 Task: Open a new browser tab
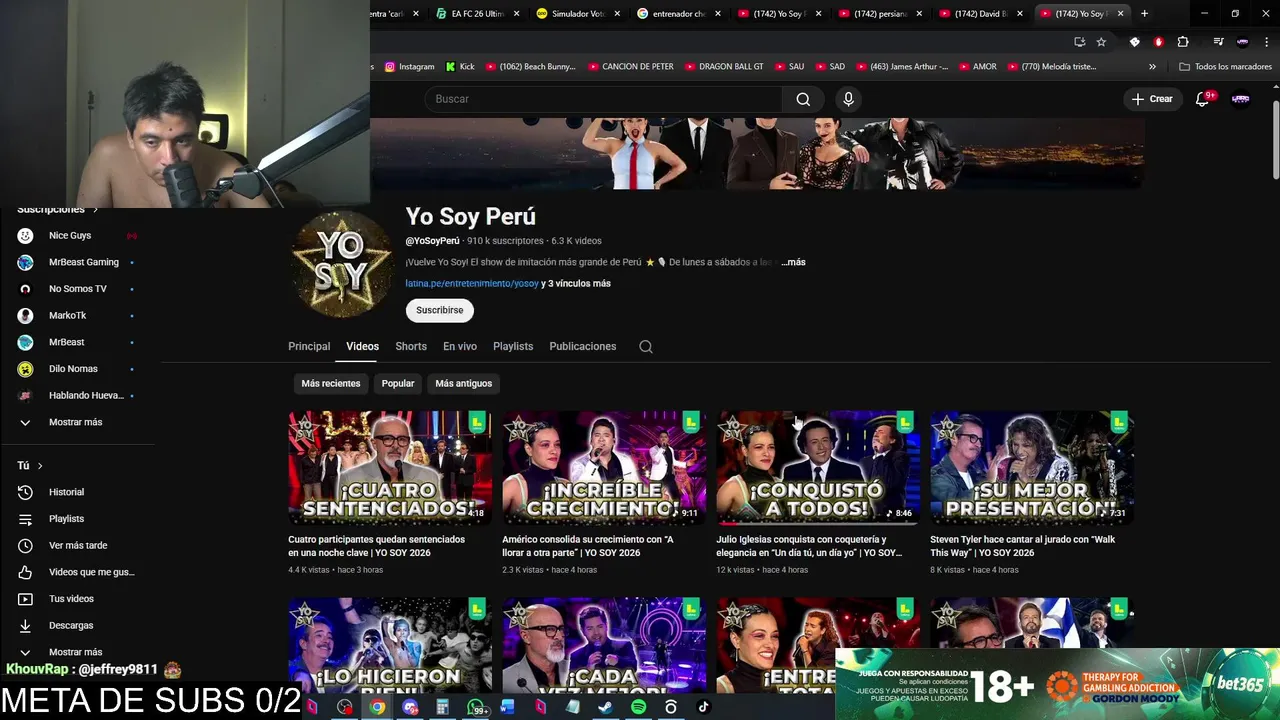[1144, 13]
